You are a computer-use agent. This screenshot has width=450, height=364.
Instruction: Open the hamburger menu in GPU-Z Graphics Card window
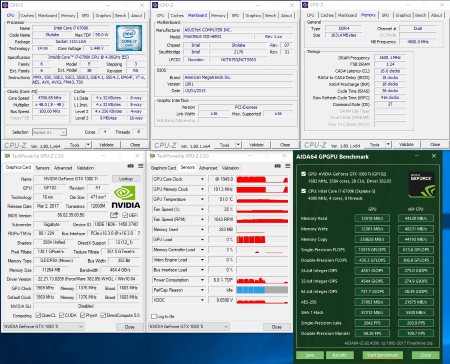(141, 166)
